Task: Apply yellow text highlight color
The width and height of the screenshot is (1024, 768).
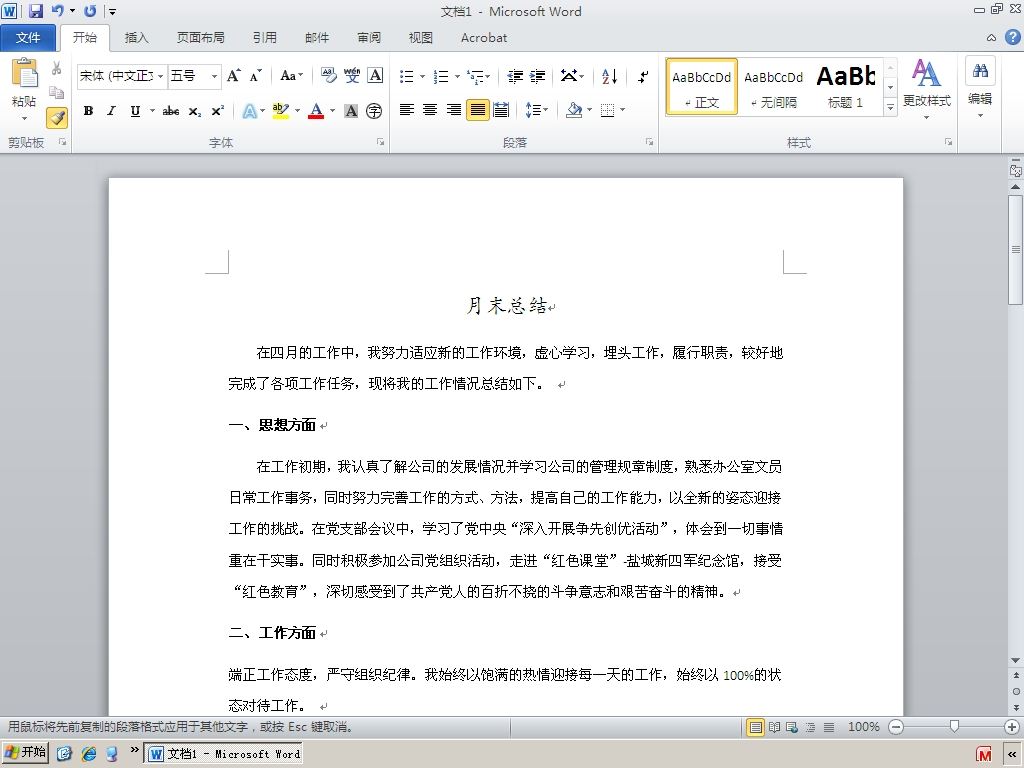Action: tap(281, 111)
